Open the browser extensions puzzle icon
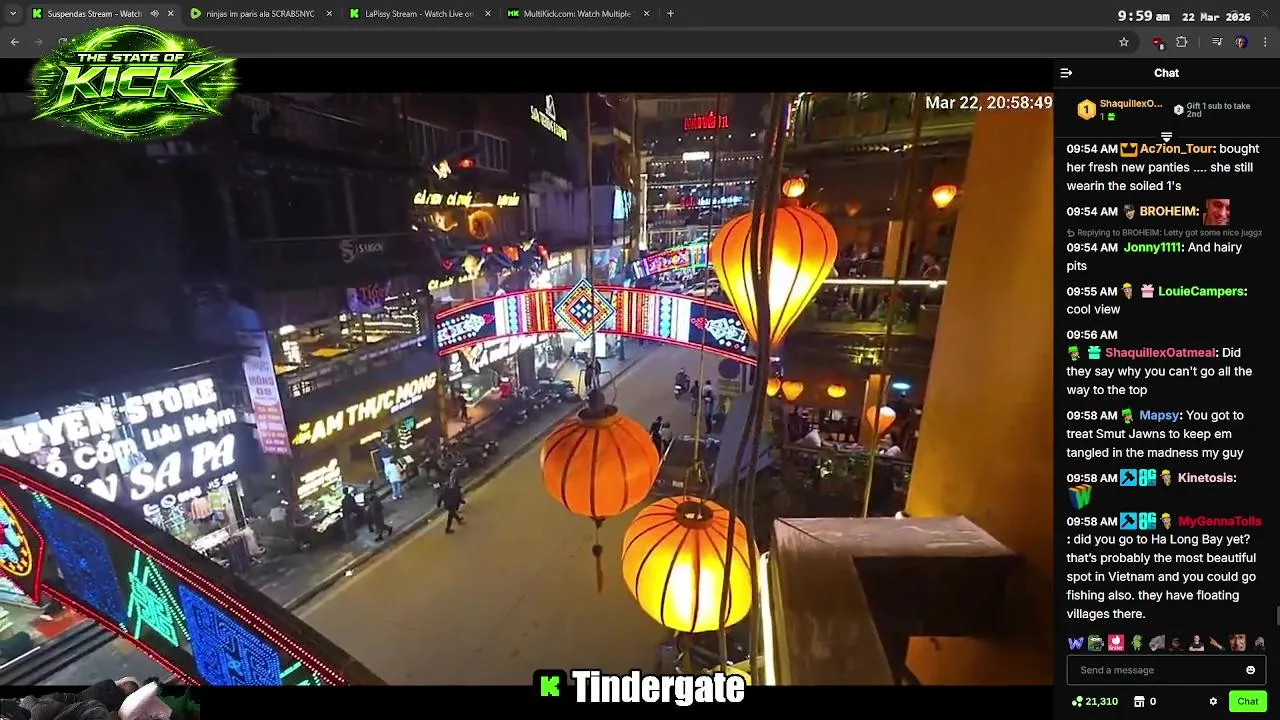The height and width of the screenshot is (720, 1280). tap(1181, 42)
